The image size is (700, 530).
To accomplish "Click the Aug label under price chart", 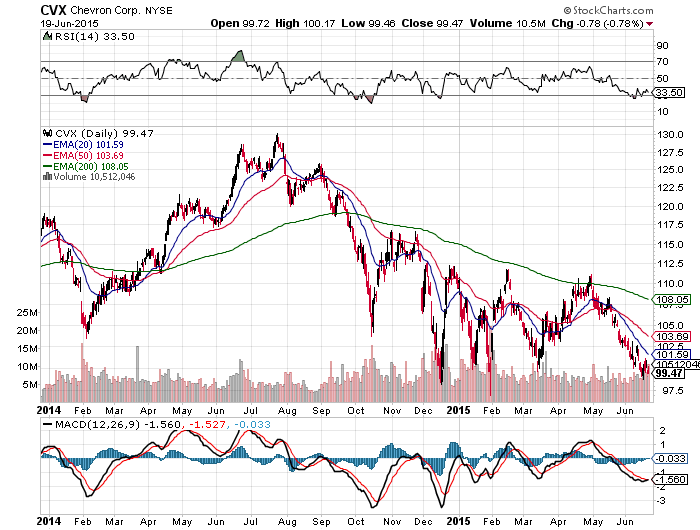I will pos(287,411).
